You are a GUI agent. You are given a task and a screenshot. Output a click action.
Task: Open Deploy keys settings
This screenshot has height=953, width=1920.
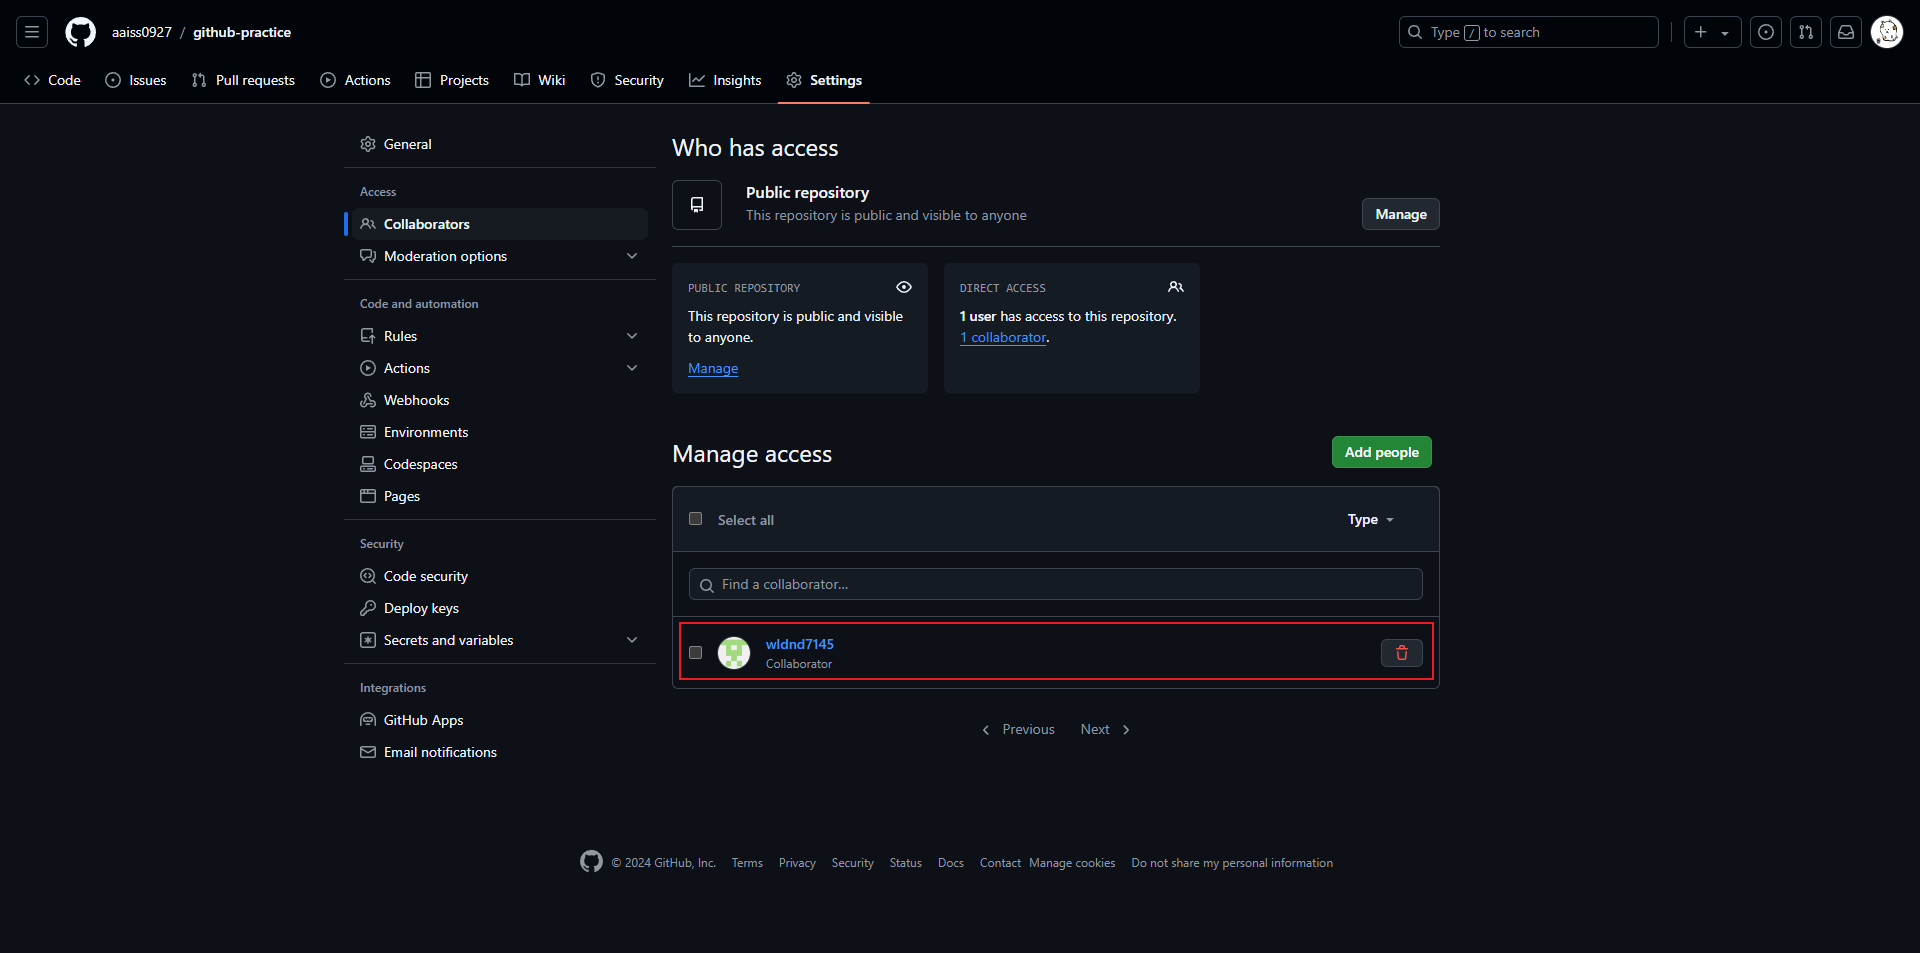(500, 608)
